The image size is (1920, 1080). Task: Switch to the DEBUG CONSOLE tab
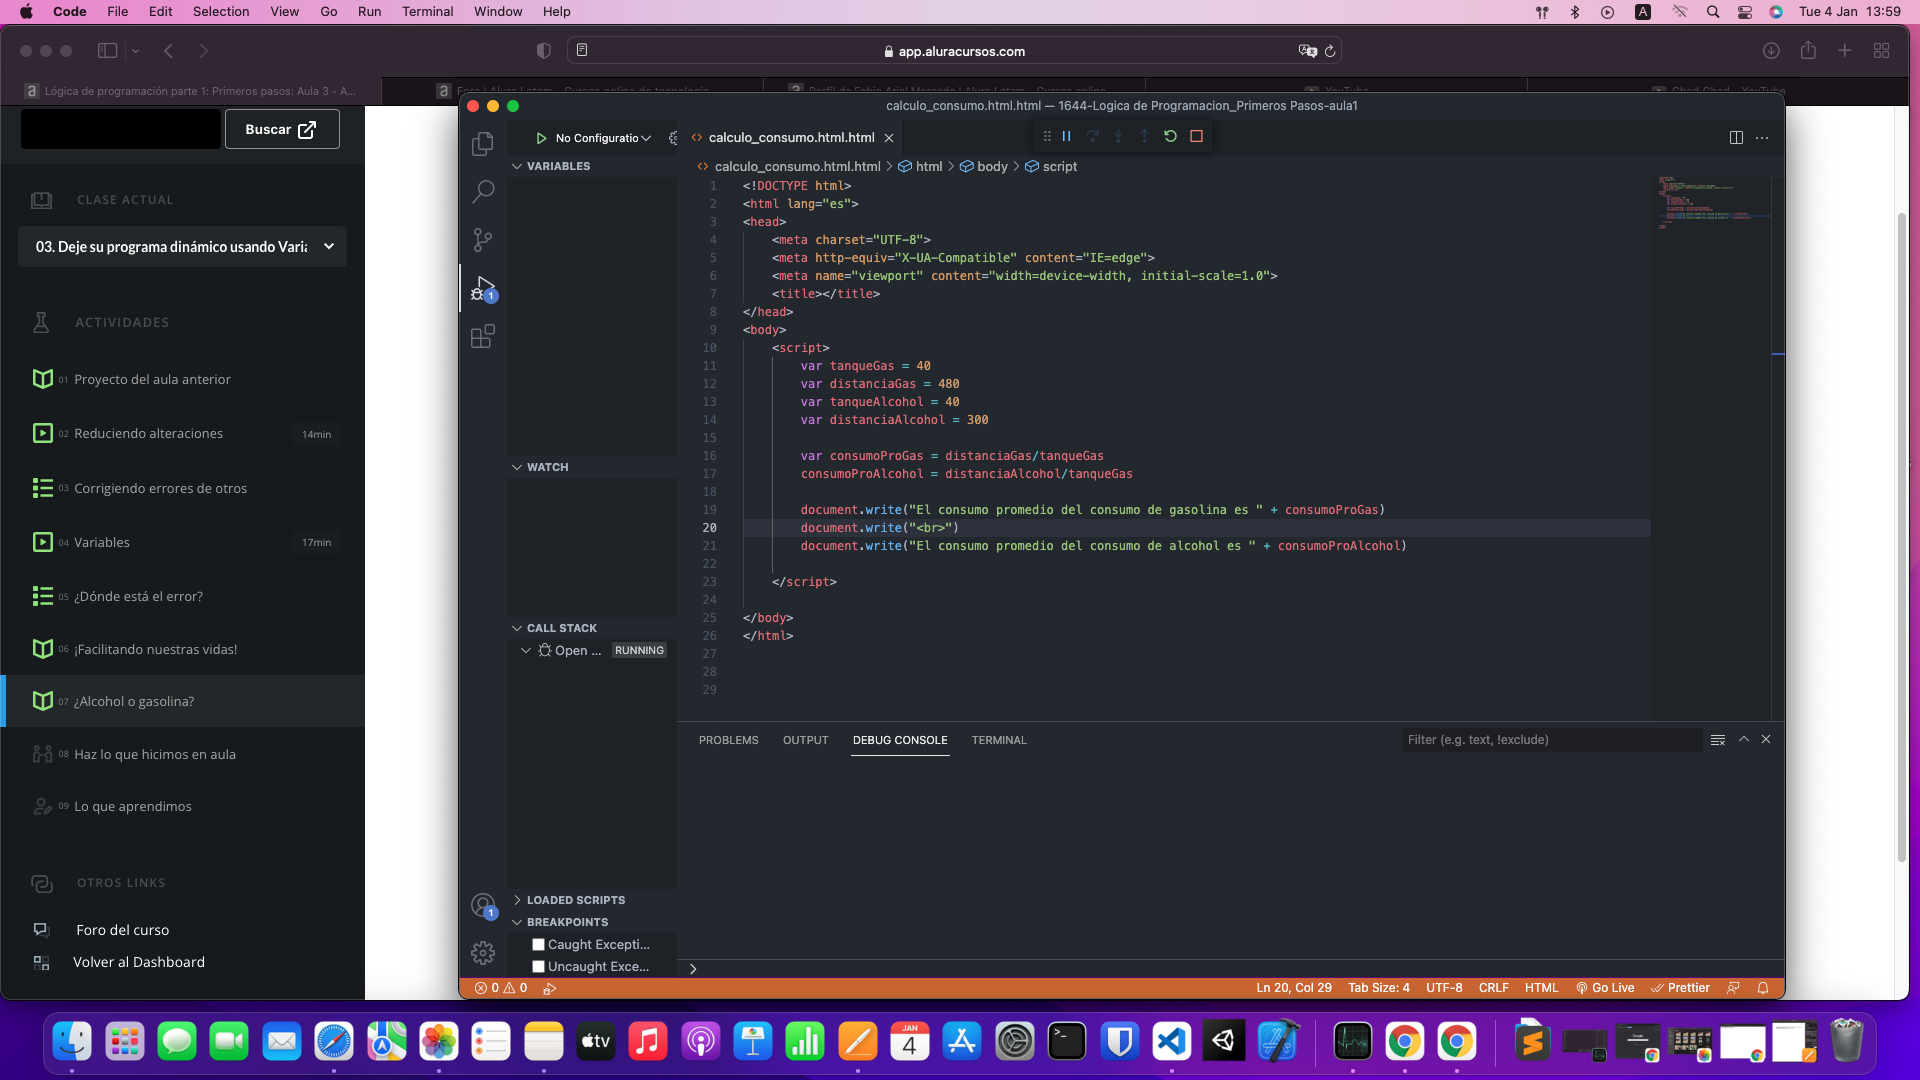(x=900, y=740)
